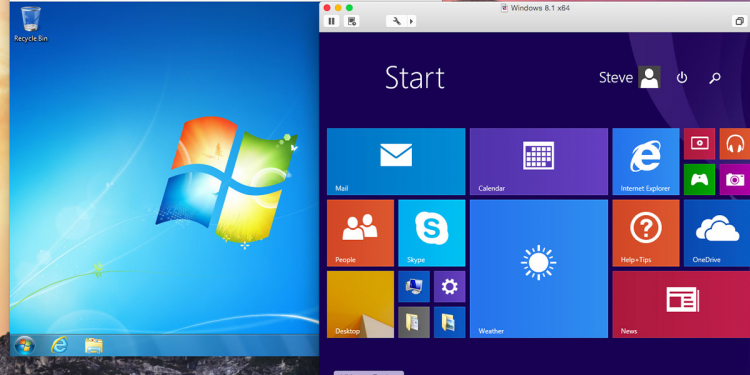Open the Windows 7 Start orb
Viewport: 750px width, 375px height.
point(24,345)
